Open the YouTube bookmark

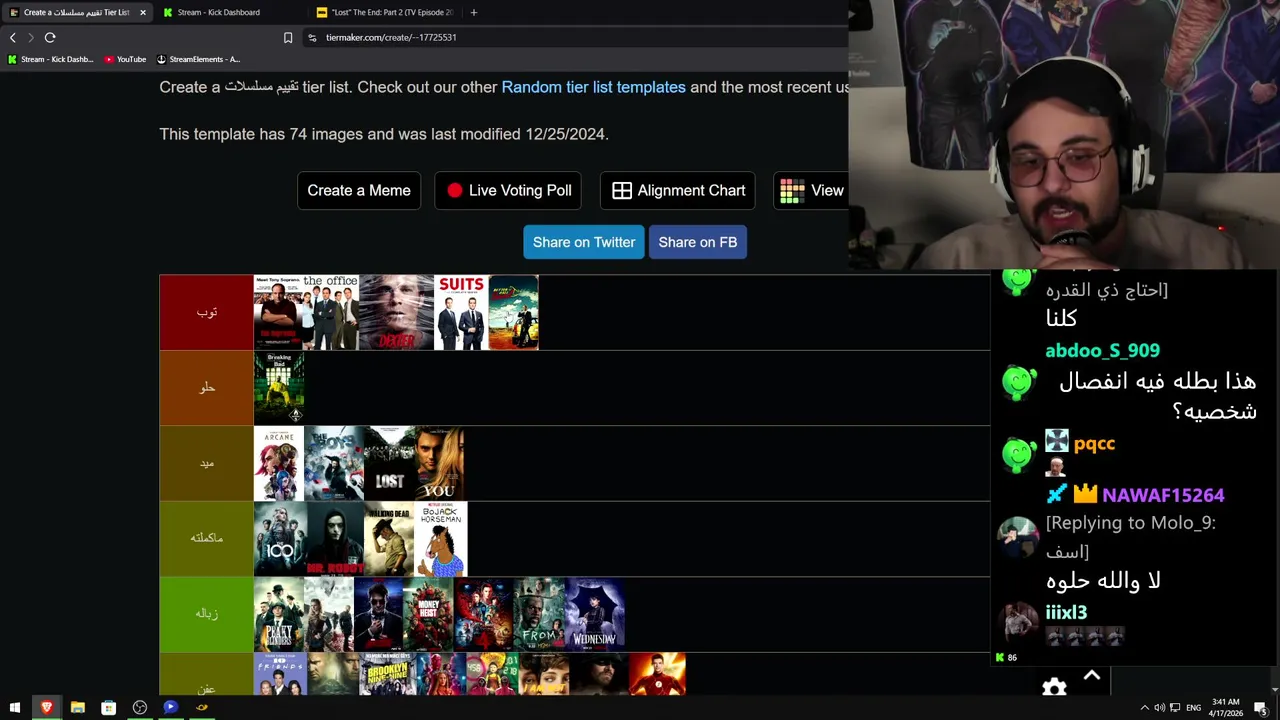click(x=125, y=59)
